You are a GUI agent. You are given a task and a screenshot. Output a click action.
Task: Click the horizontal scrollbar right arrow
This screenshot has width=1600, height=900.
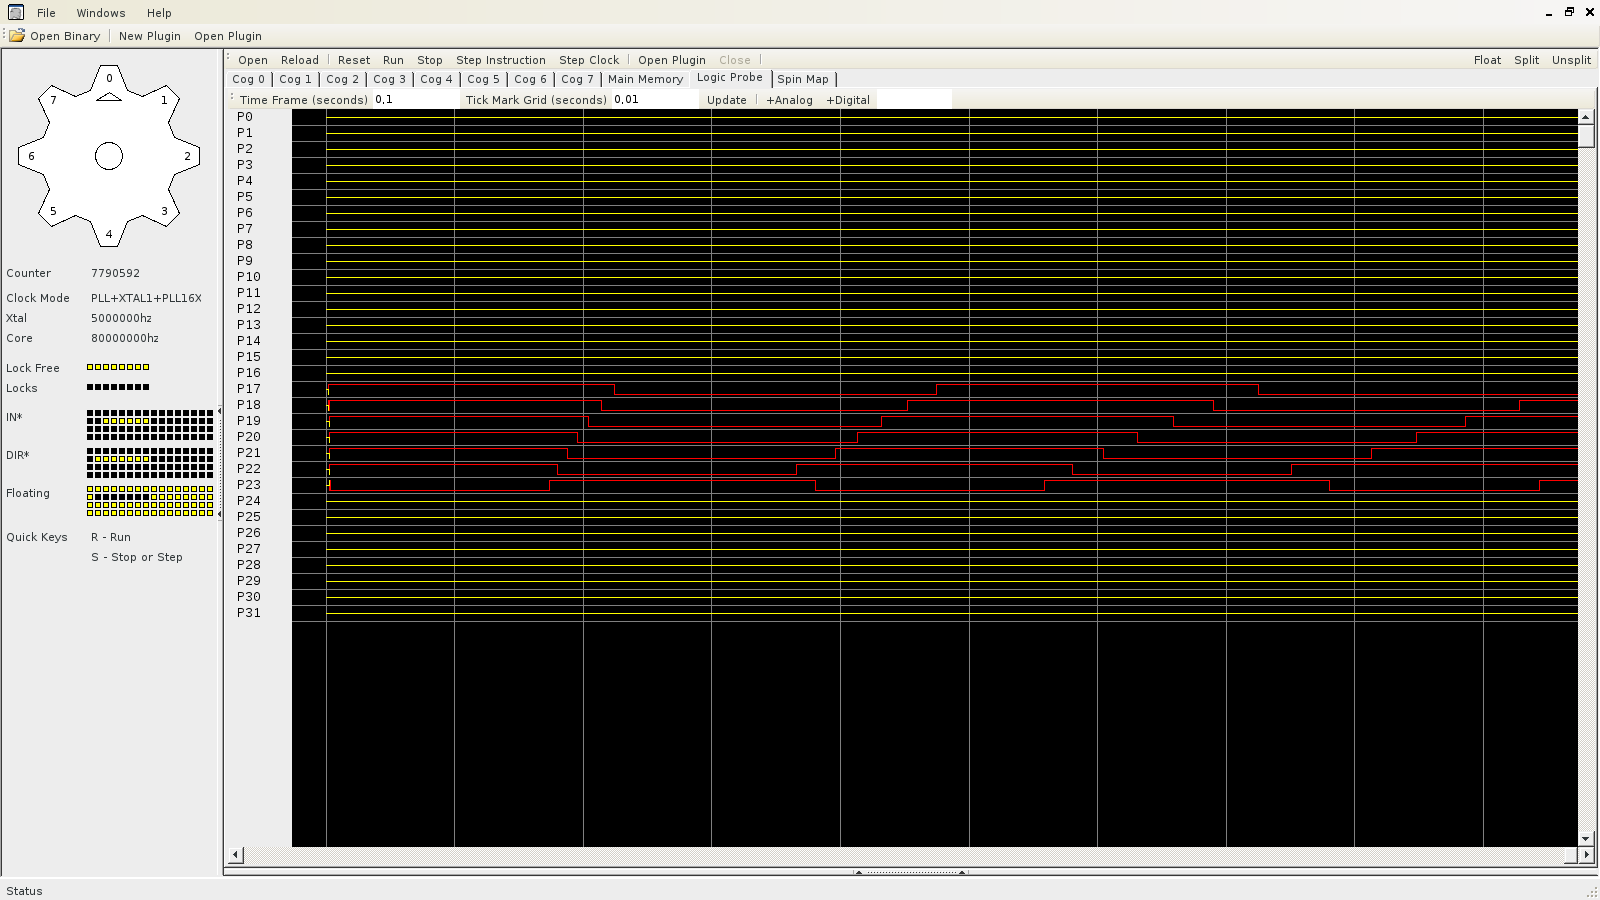click(x=1585, y=855)
